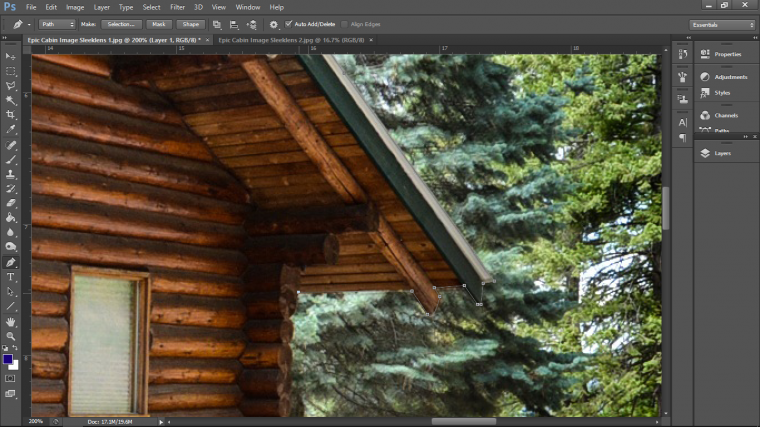Click the foreground color swatch
The image size is (760, 427).
coord(7,359)
